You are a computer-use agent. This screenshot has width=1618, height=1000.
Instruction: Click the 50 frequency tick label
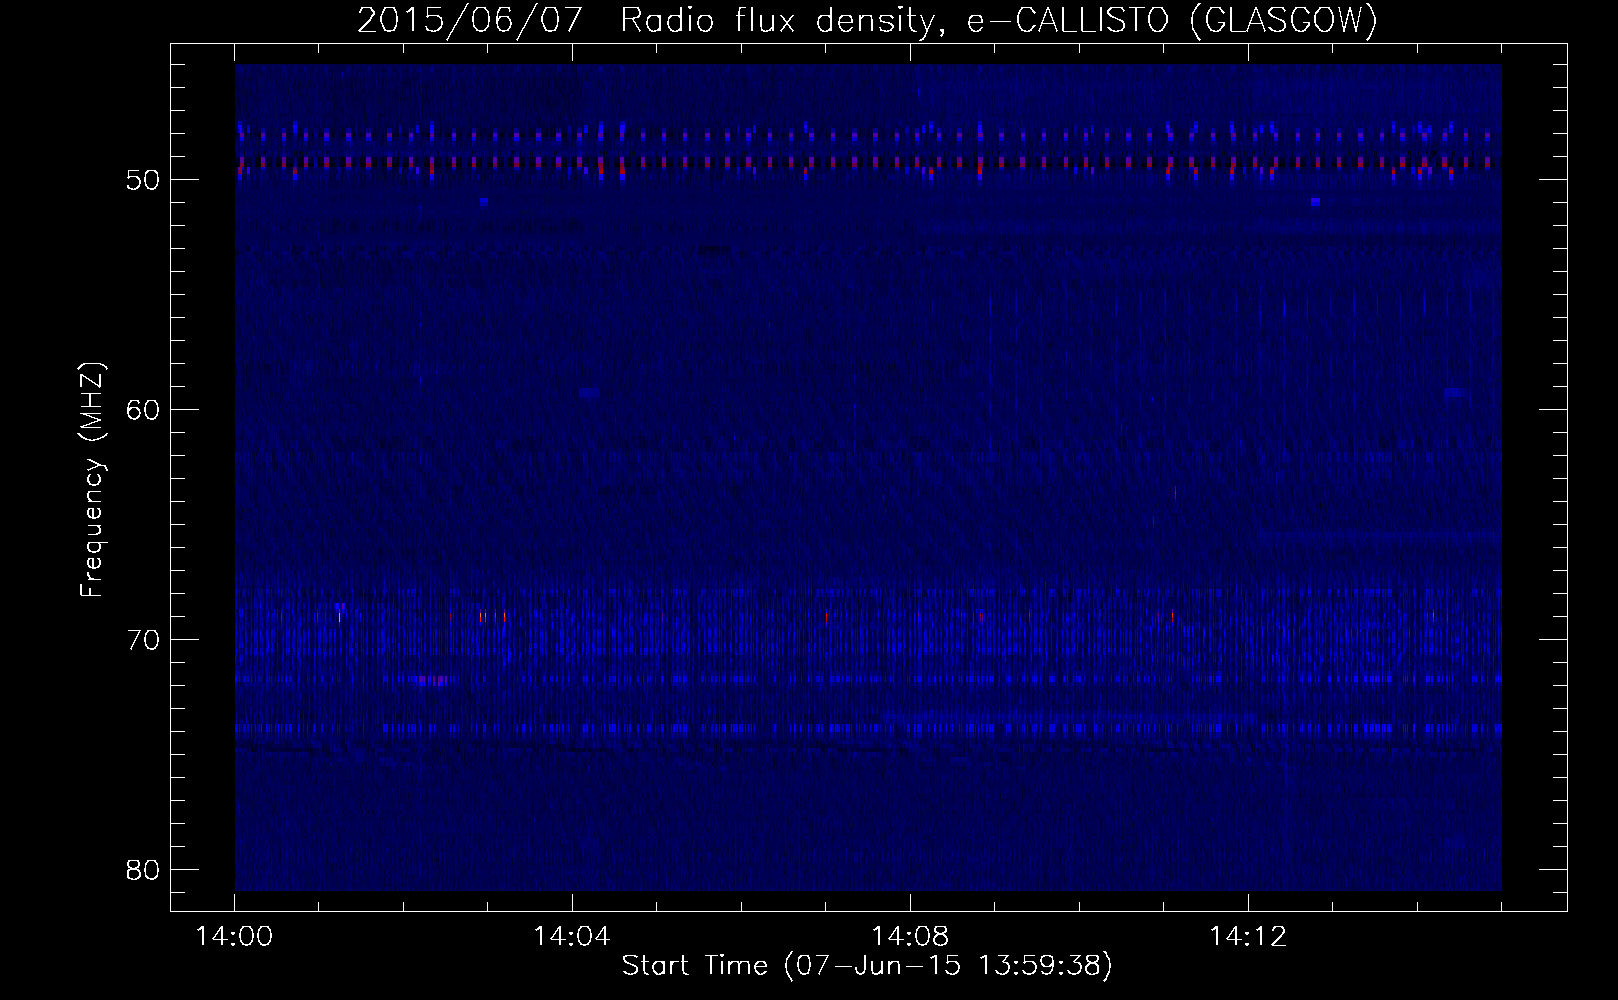click(144, 180)
